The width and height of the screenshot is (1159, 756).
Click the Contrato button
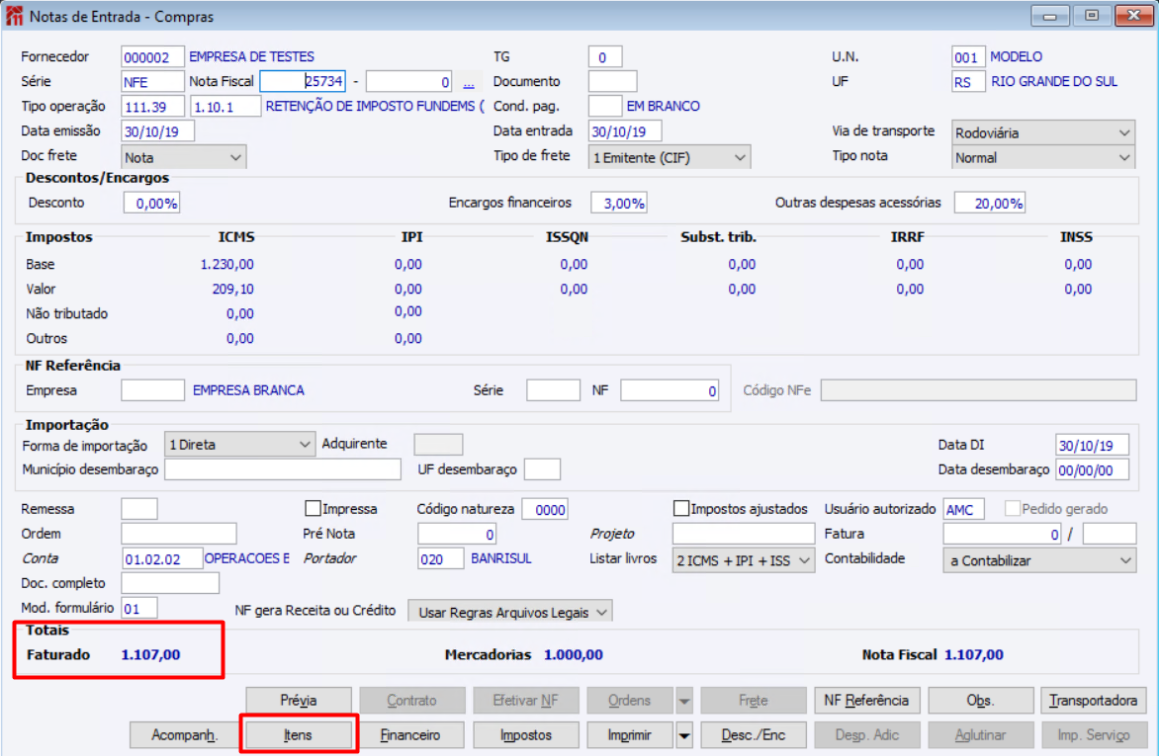pyautogui.click(x=412, y=701)
